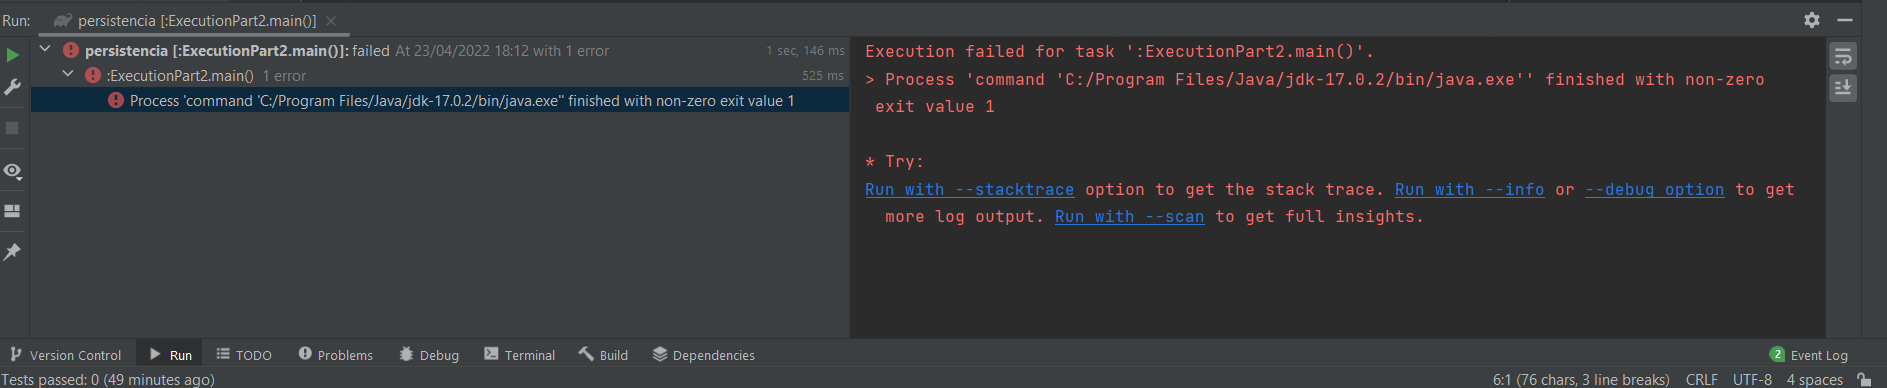This screenshot has width=1887, height=388.
Task: Switch to the Problems tab
Action: pos(335,355)
